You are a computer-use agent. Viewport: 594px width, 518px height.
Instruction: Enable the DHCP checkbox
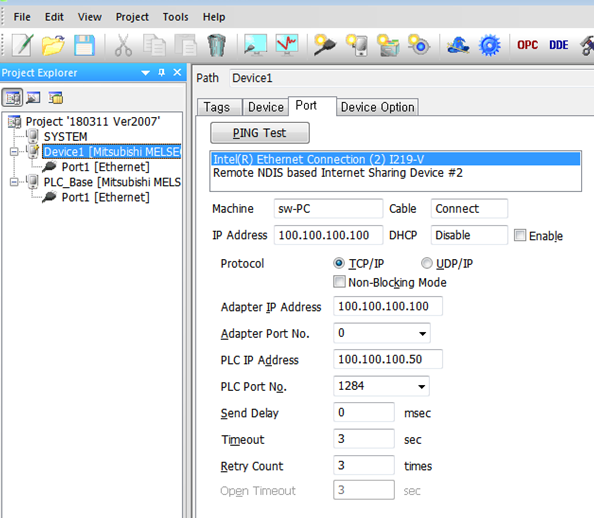pos(520,235)
